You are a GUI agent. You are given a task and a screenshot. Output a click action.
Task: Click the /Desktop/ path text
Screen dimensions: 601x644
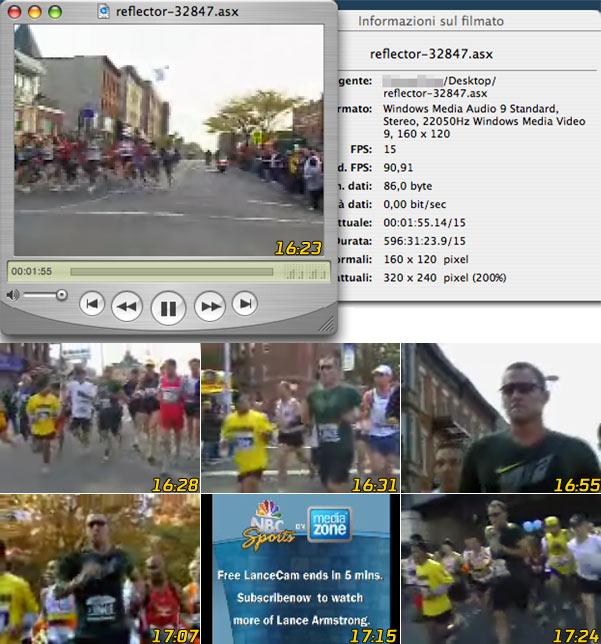[470, 80]
